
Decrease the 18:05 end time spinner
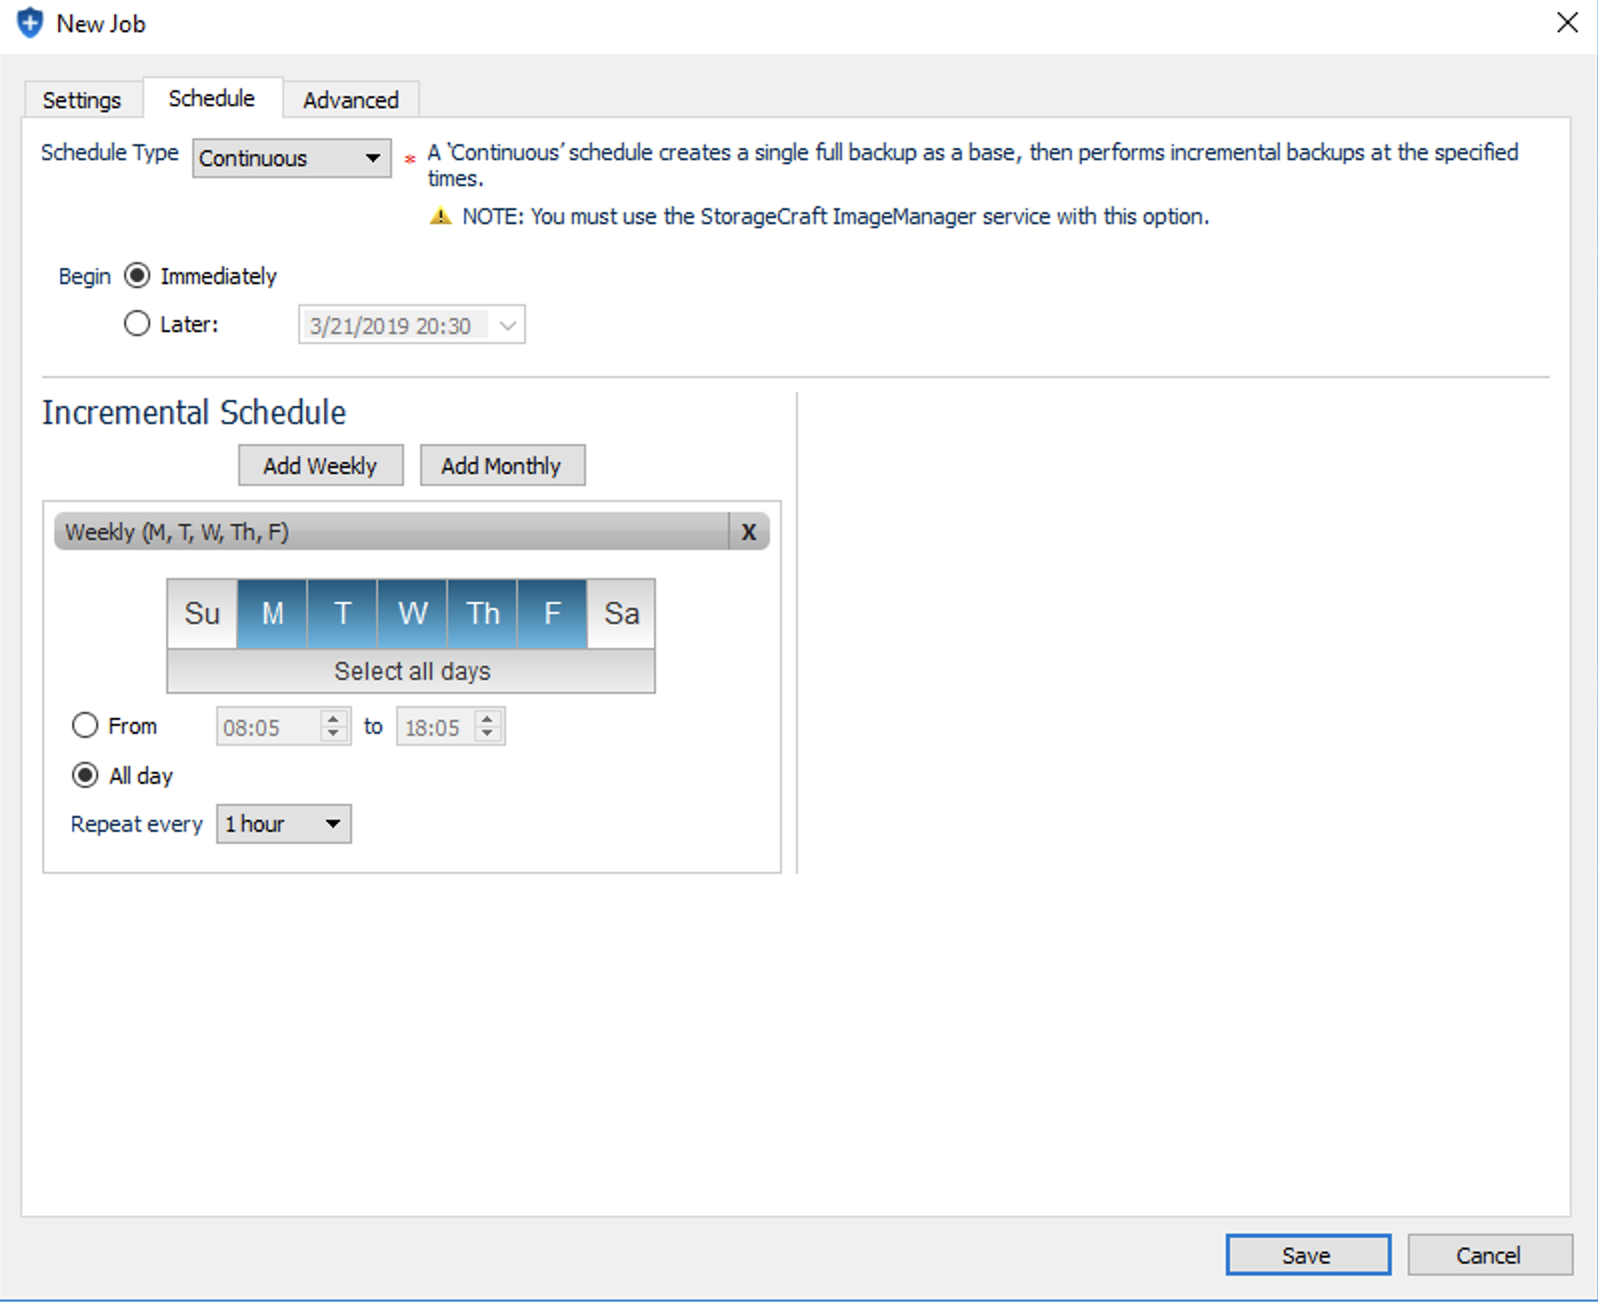[488, 735]
